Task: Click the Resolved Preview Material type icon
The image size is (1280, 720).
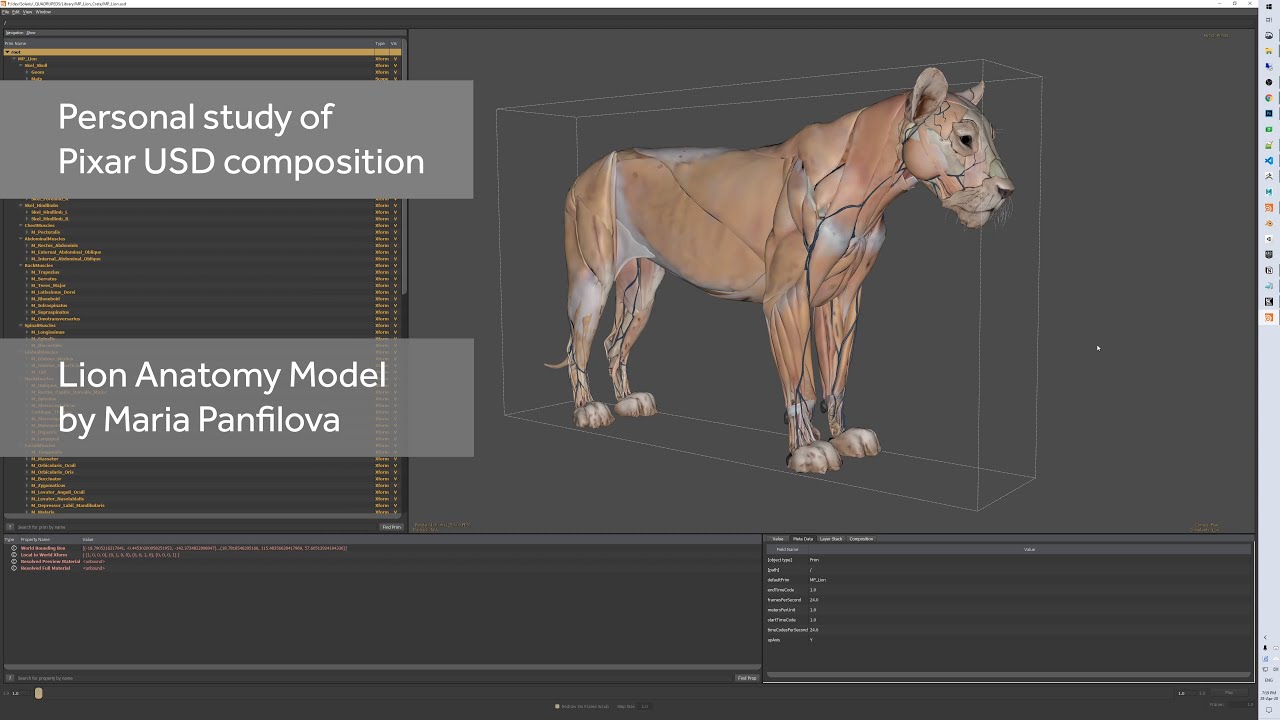Action: [13, 561]
